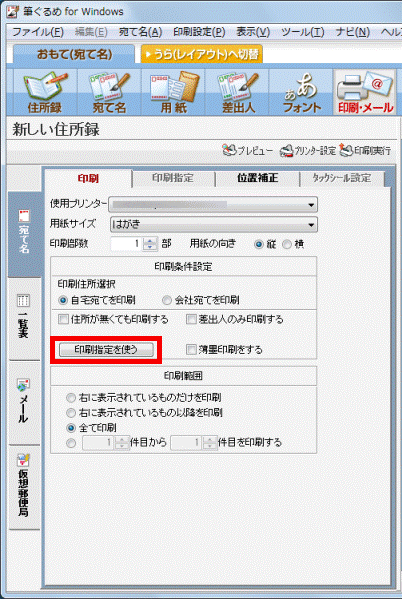
Task: Switch to the 位置補正 tab
Action: (x=258, y=178)
